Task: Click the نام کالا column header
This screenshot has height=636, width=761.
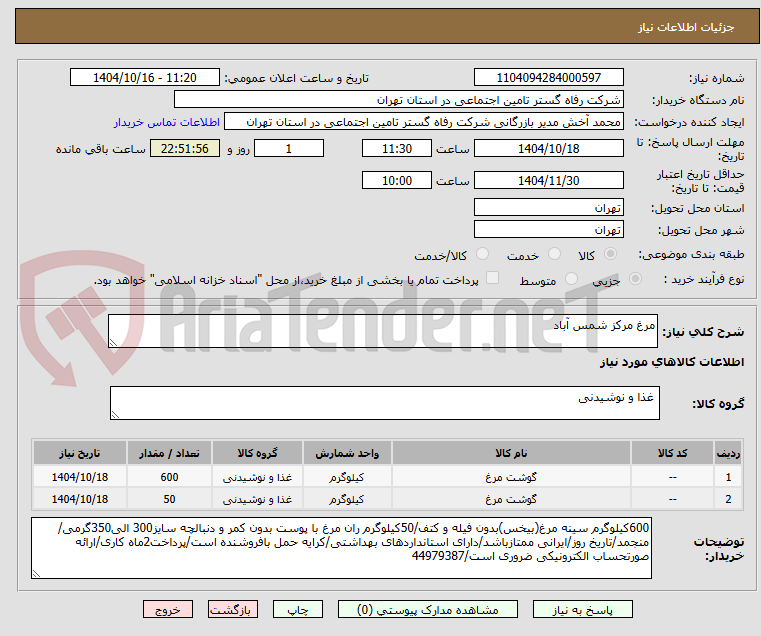Action: [x=511, y=453]
